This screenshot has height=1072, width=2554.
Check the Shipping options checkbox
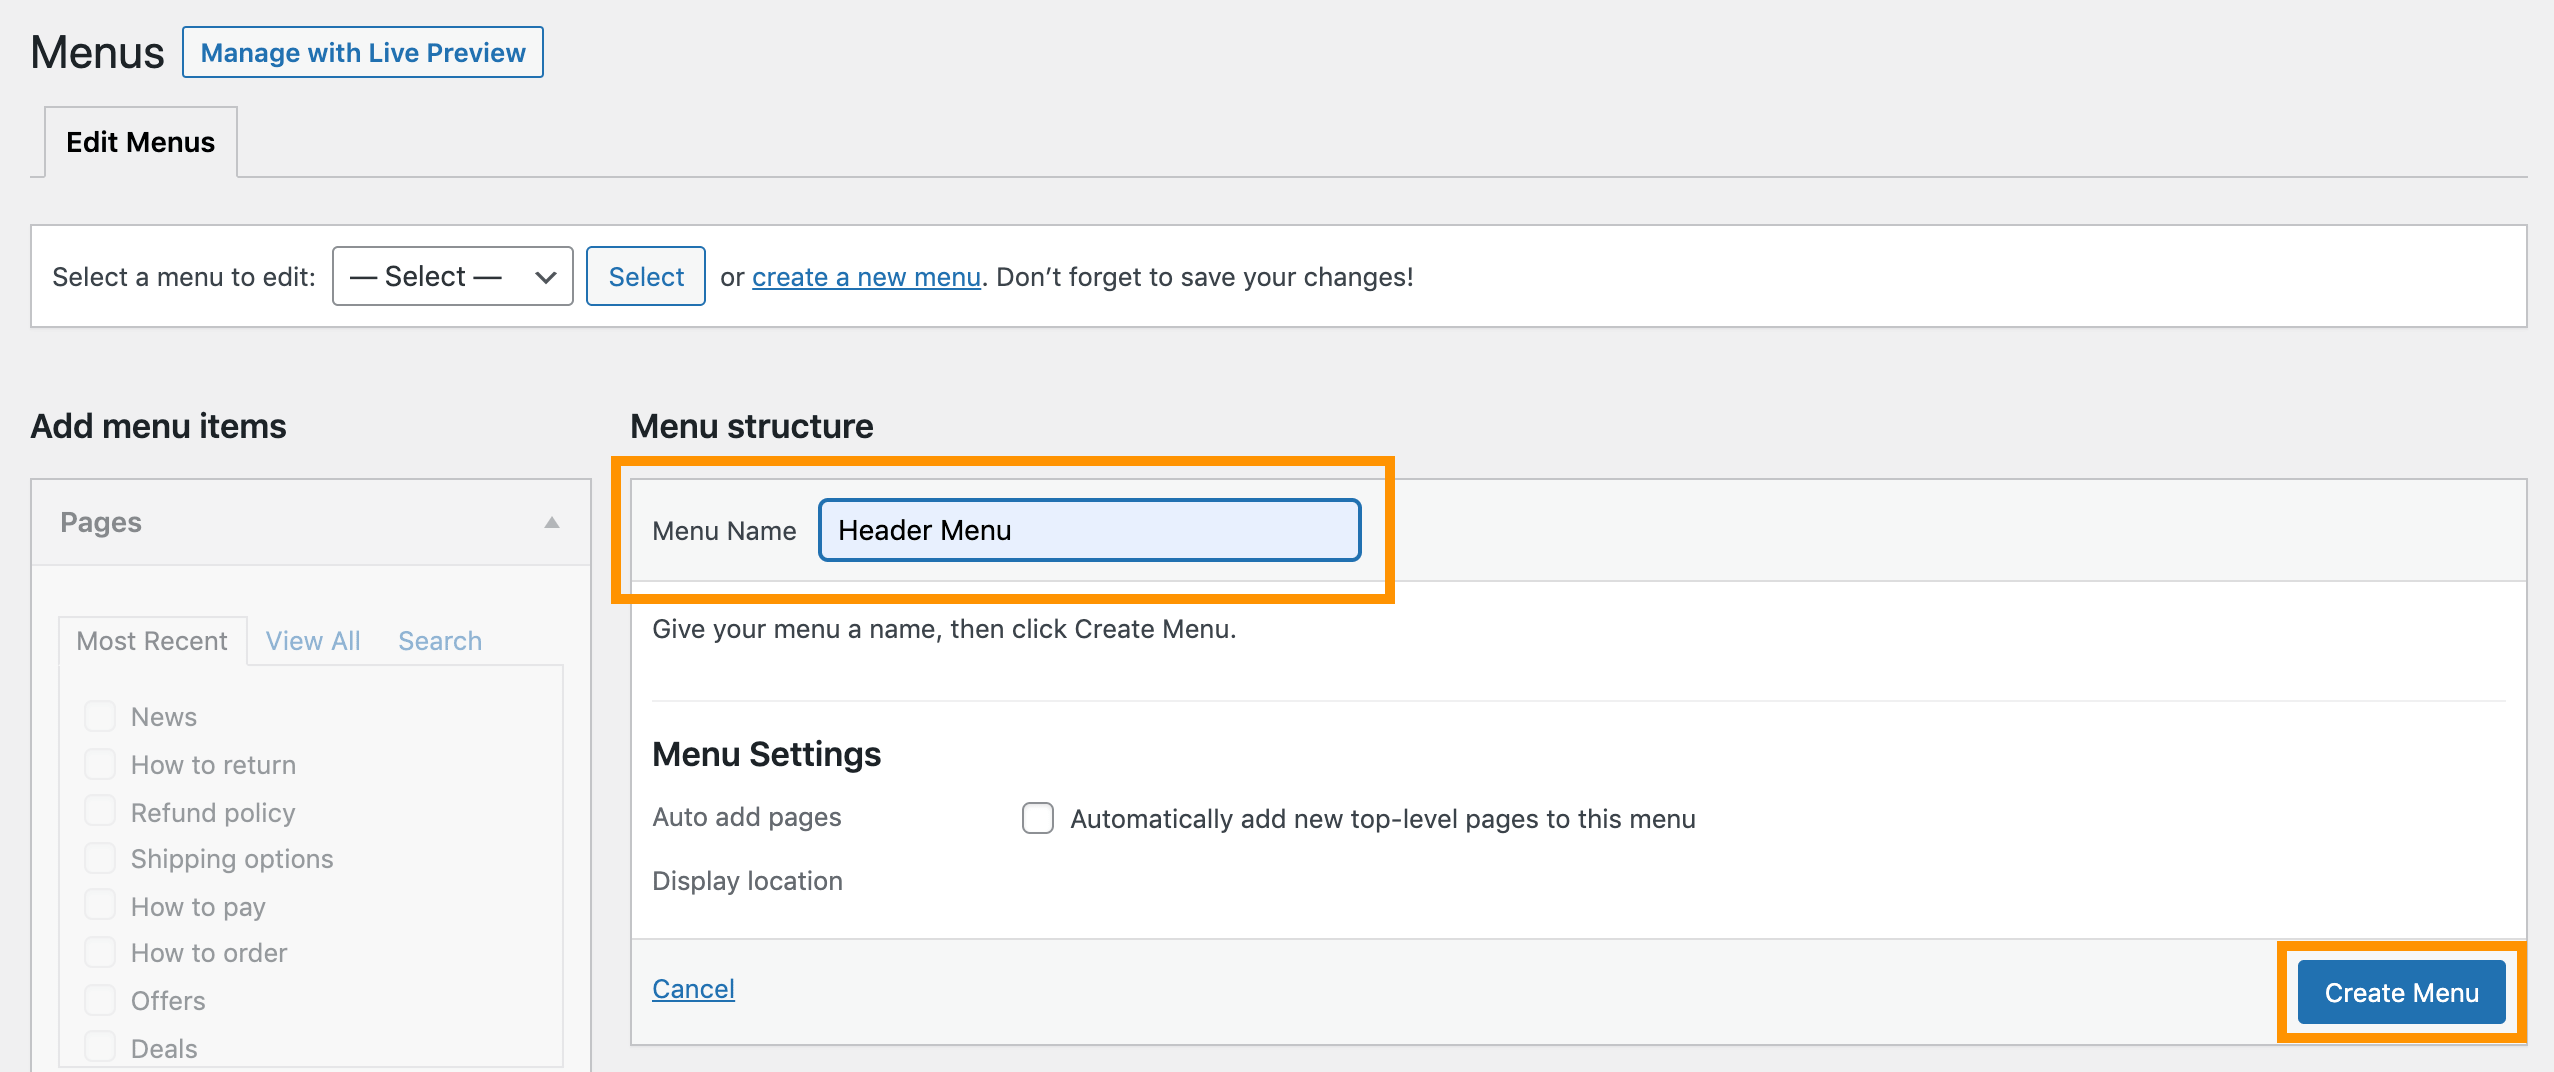[x=100, y=858]
